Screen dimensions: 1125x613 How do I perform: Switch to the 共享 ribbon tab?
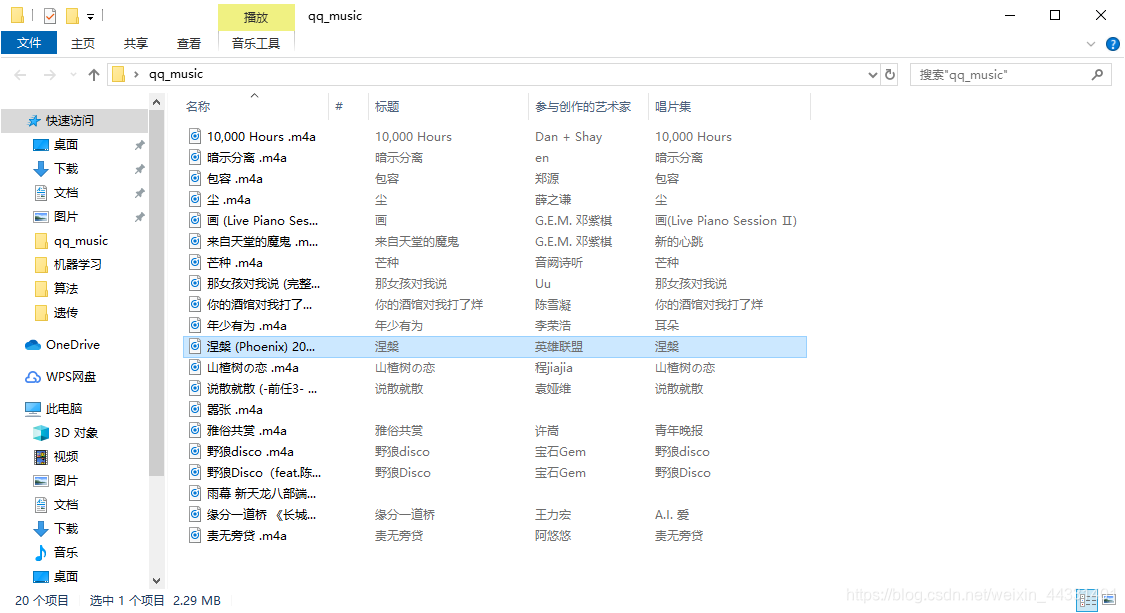(136, 43)
